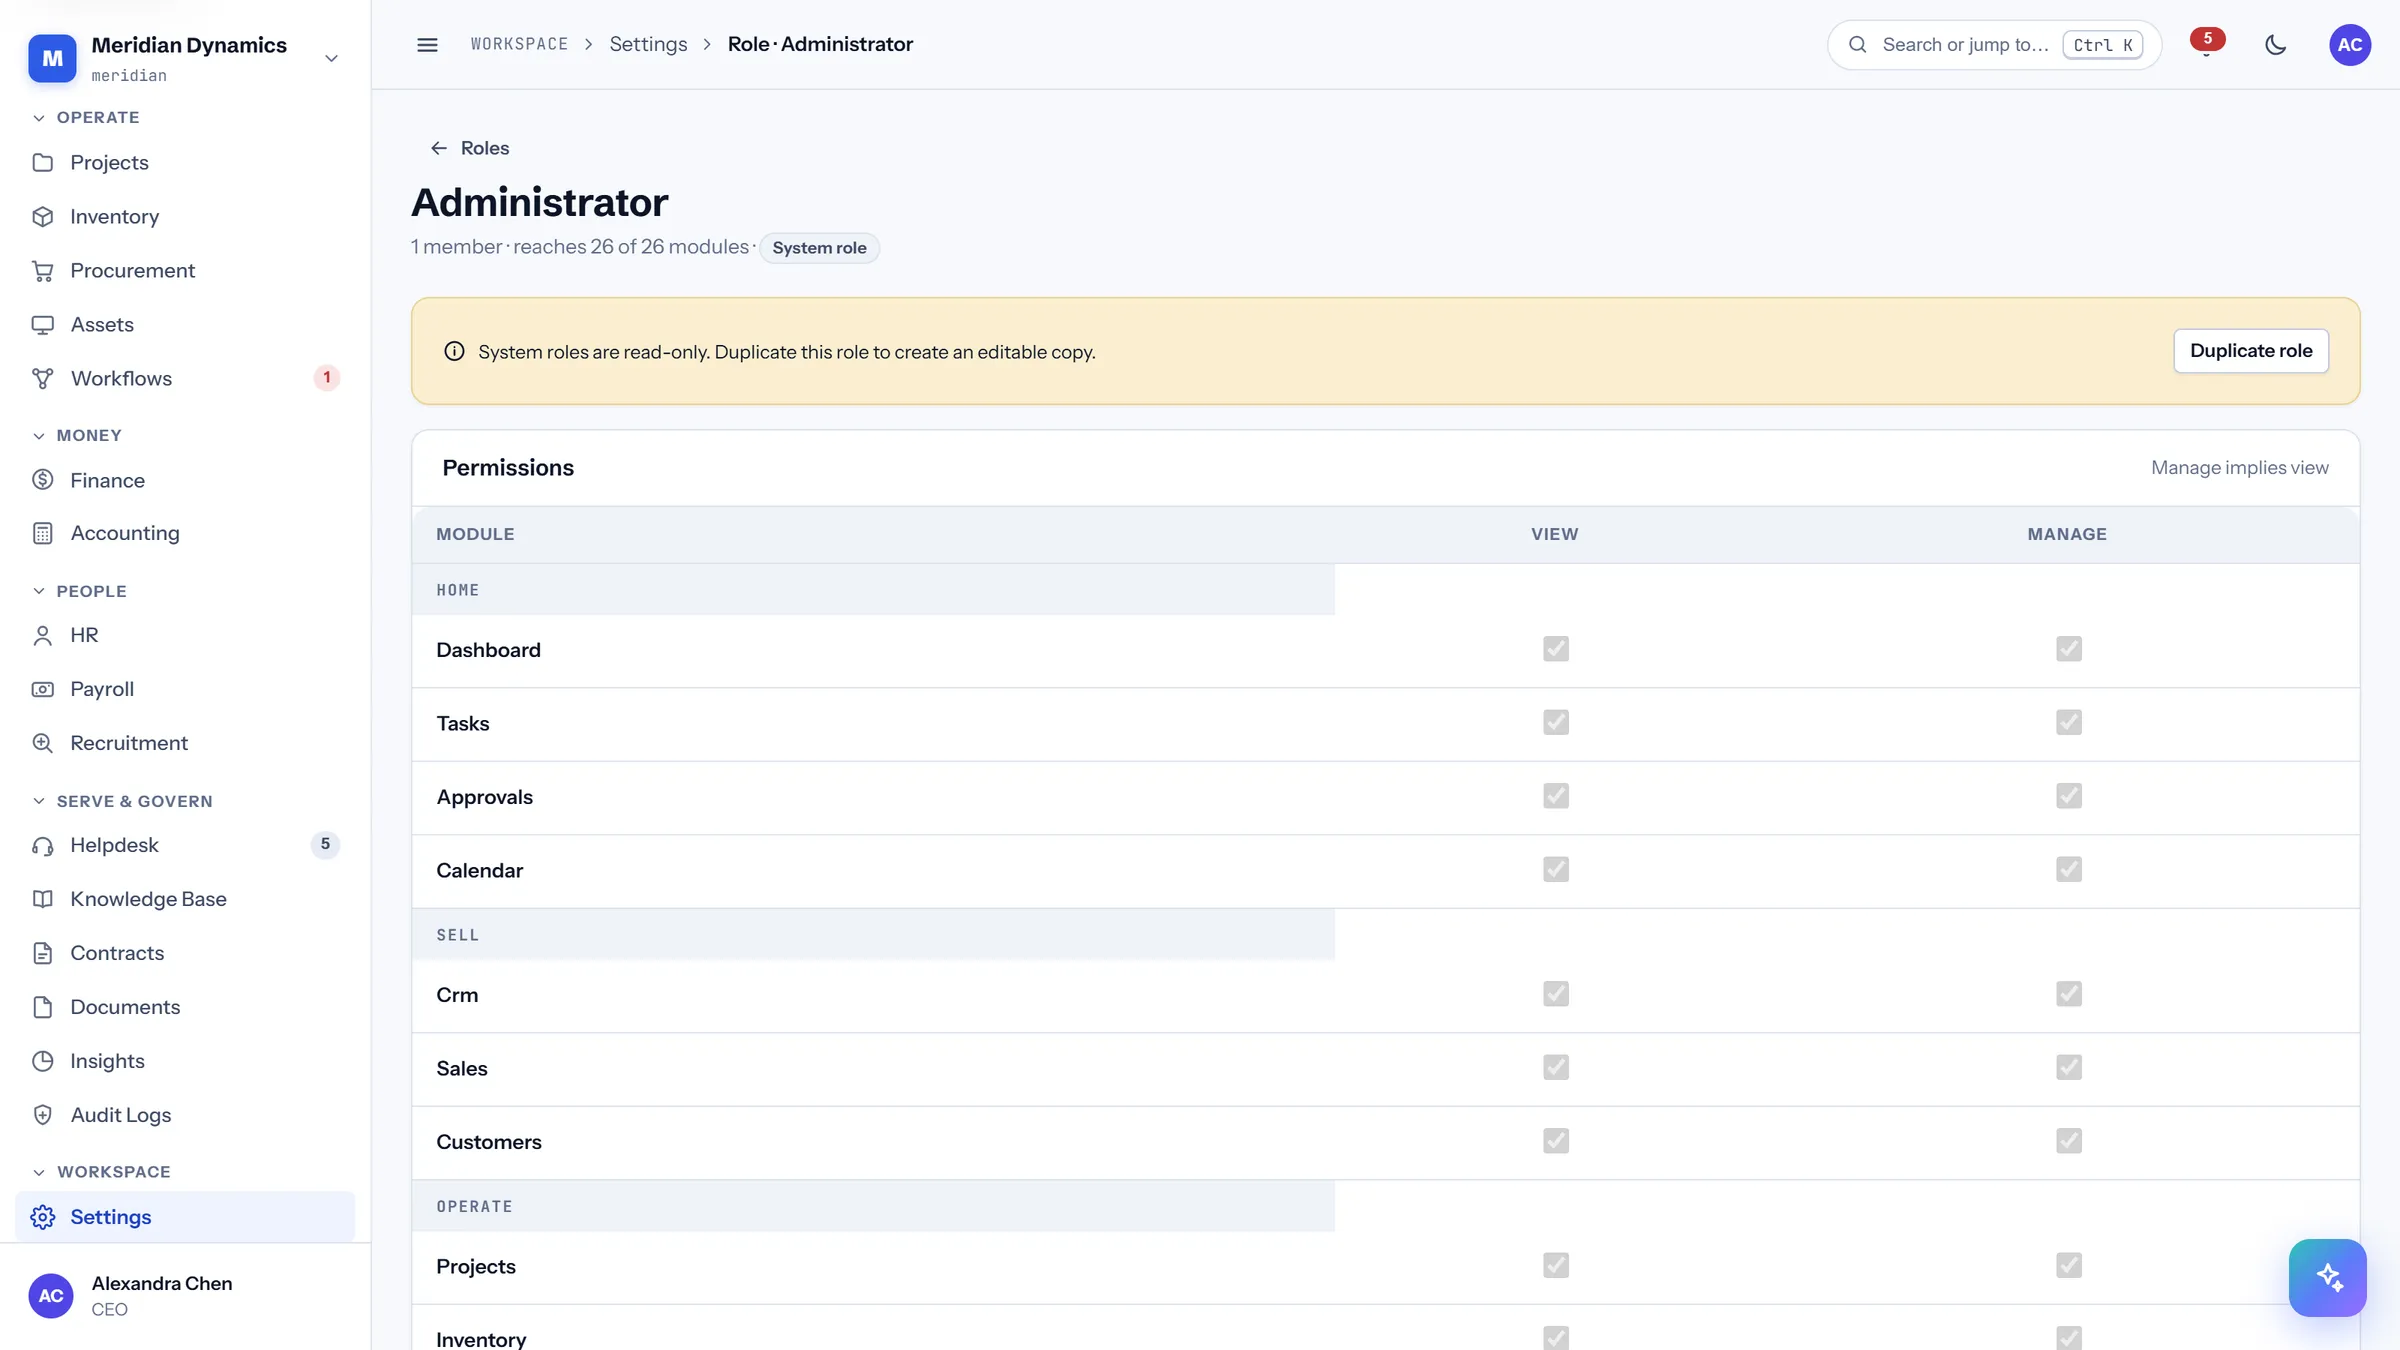Toggle Customers Manage checkbox
The image size is (2400, 1350).
coord(2069,1141)
